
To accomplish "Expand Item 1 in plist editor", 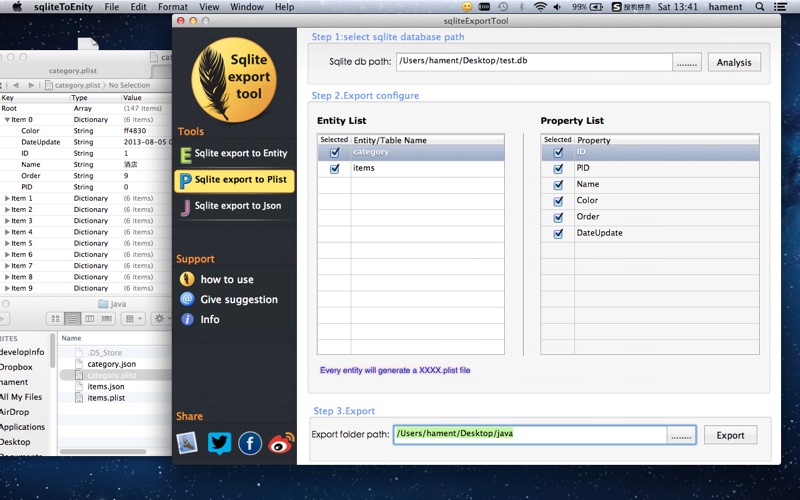I will tap(7, 198).
